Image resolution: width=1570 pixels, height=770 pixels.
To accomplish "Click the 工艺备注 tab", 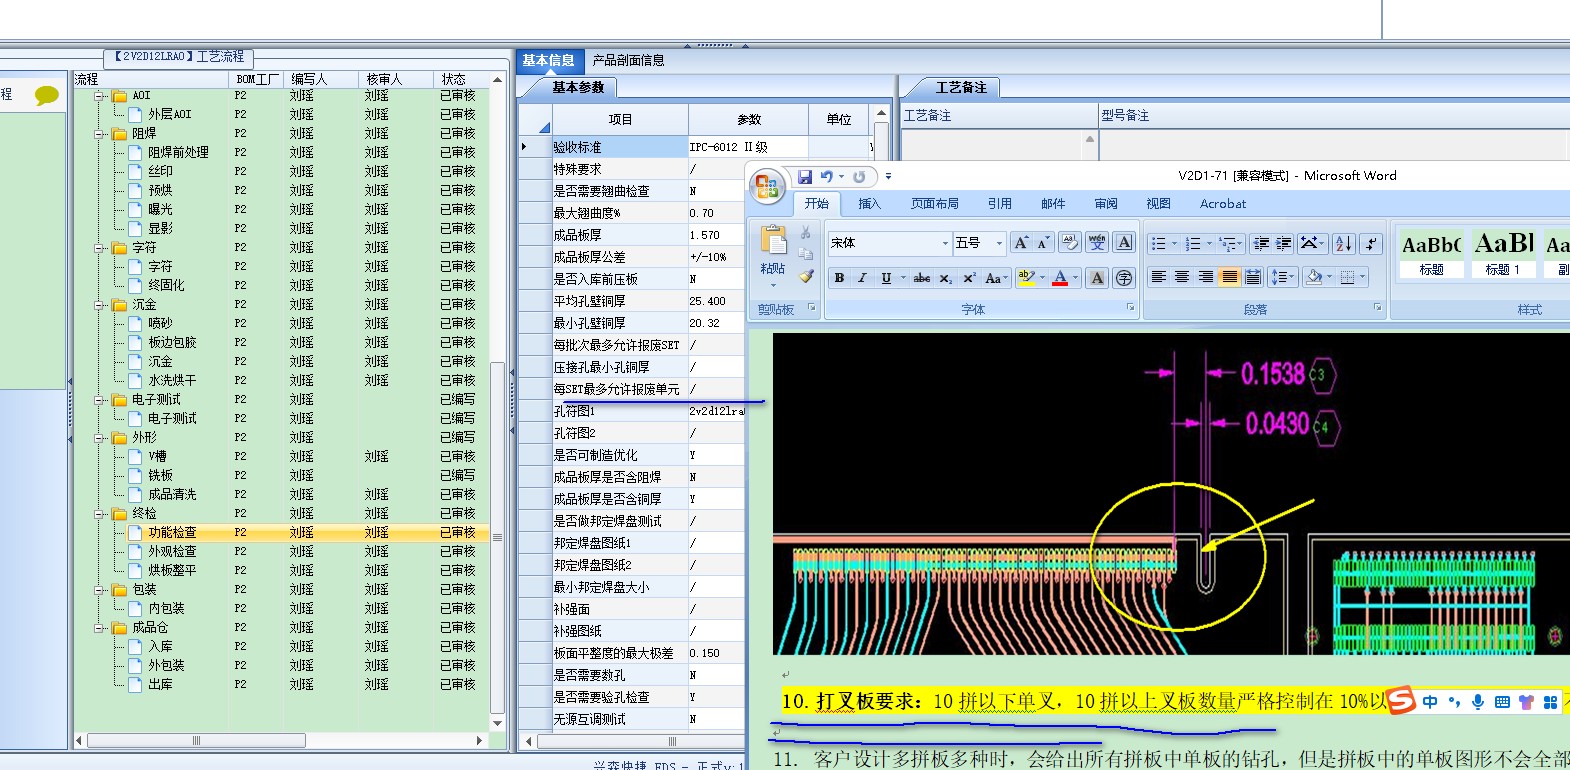I will (961, 87).
